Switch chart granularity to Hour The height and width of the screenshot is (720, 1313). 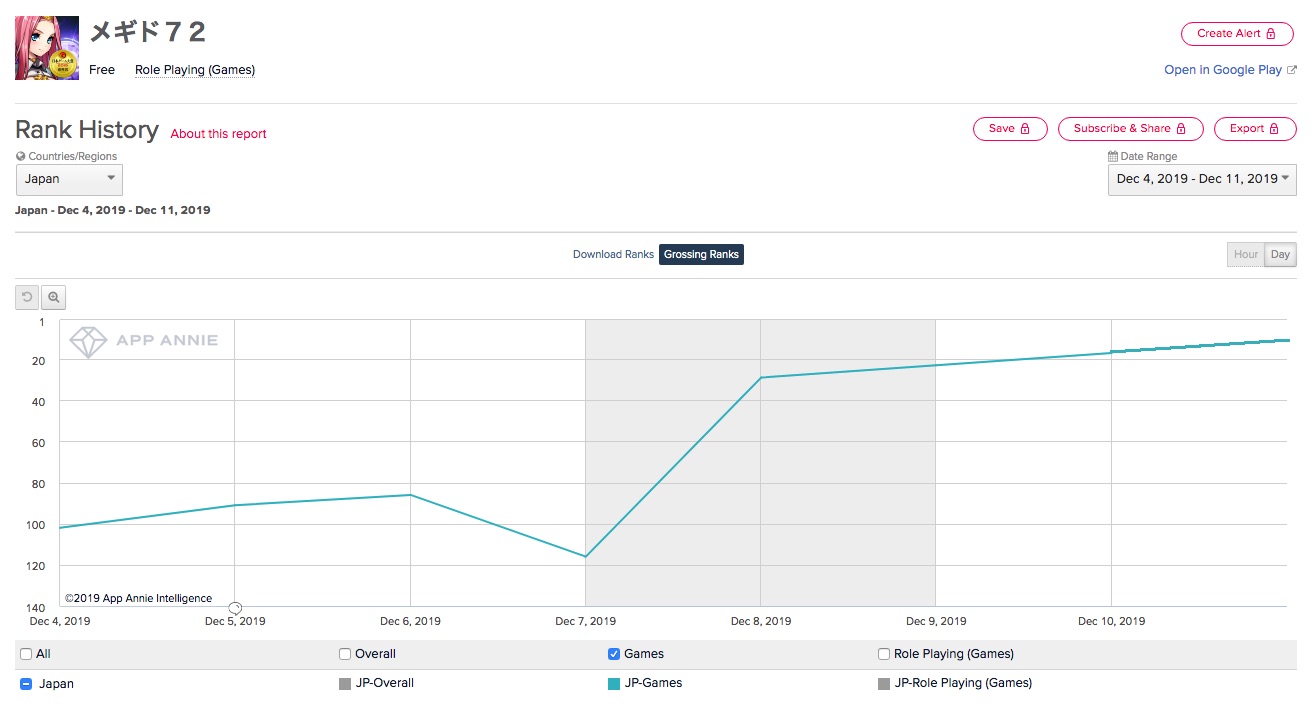tap(1246, 254)
